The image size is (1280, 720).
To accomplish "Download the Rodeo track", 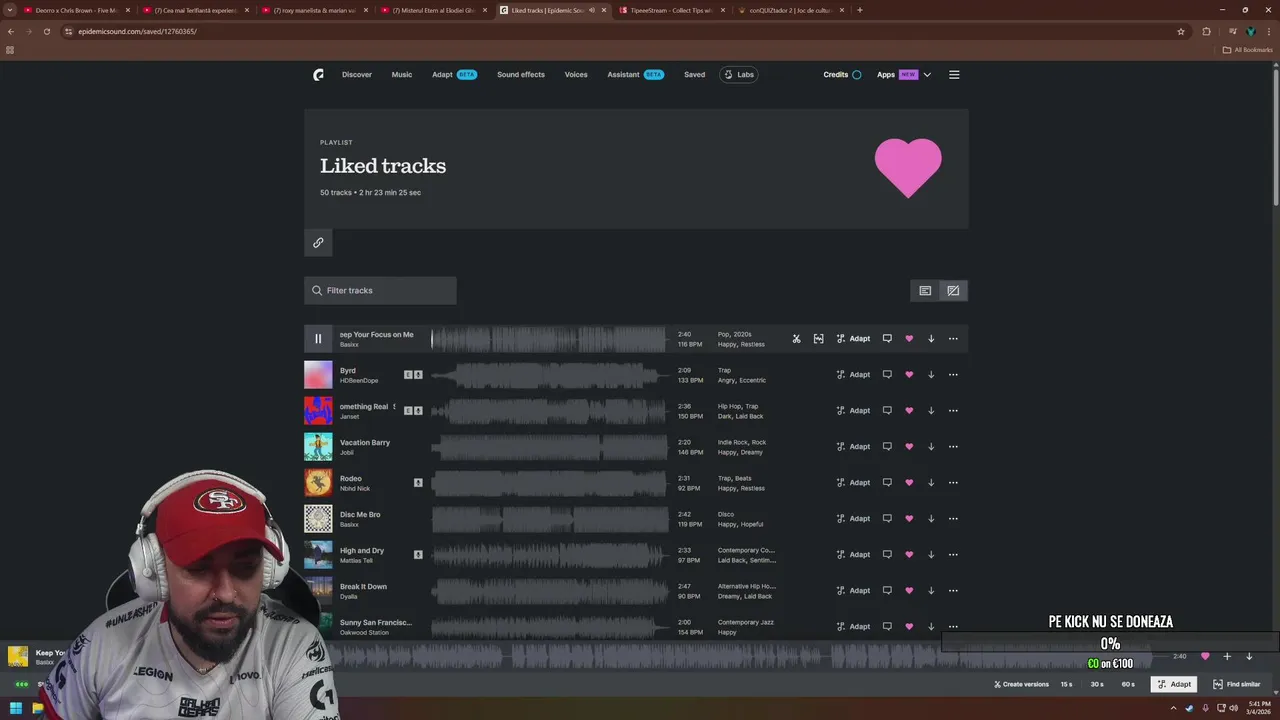I will [931, 483].
